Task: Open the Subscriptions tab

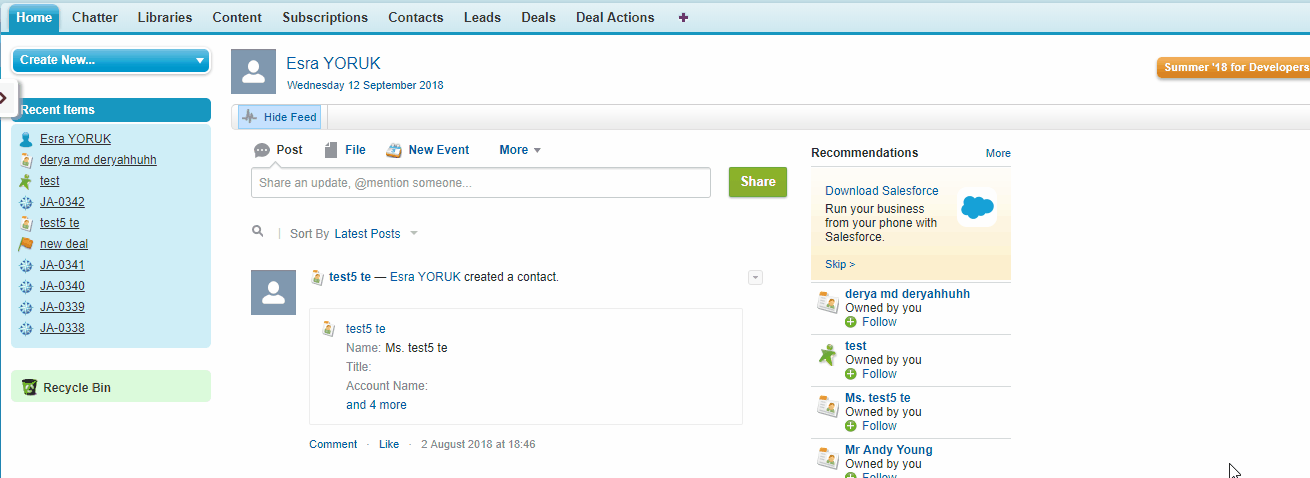Action: click(325, 18)
